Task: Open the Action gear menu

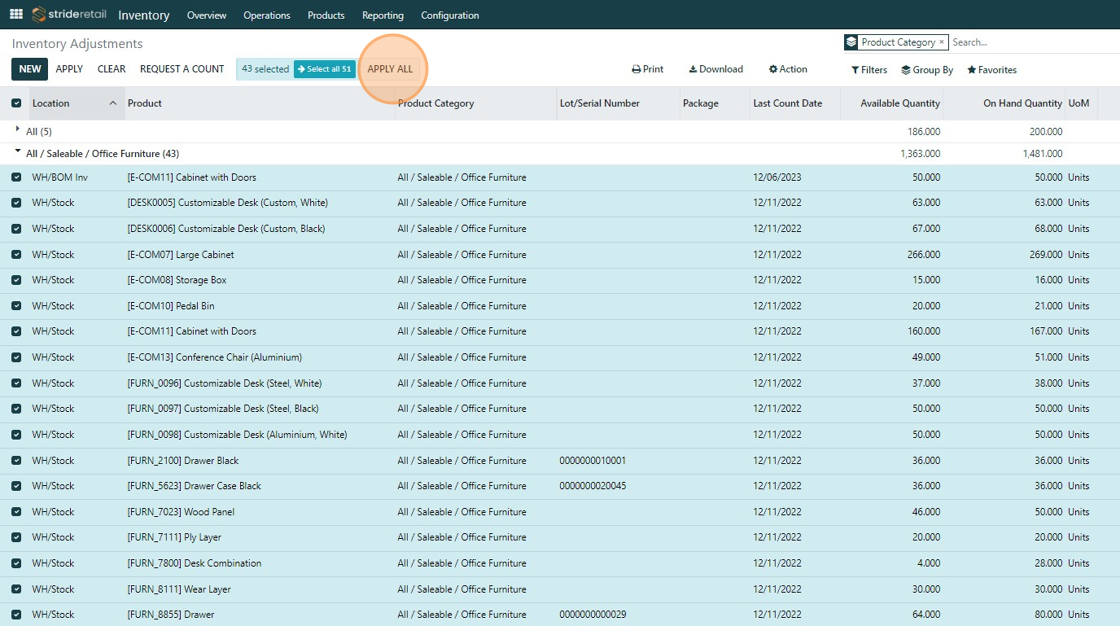Action: pos(787,70)
